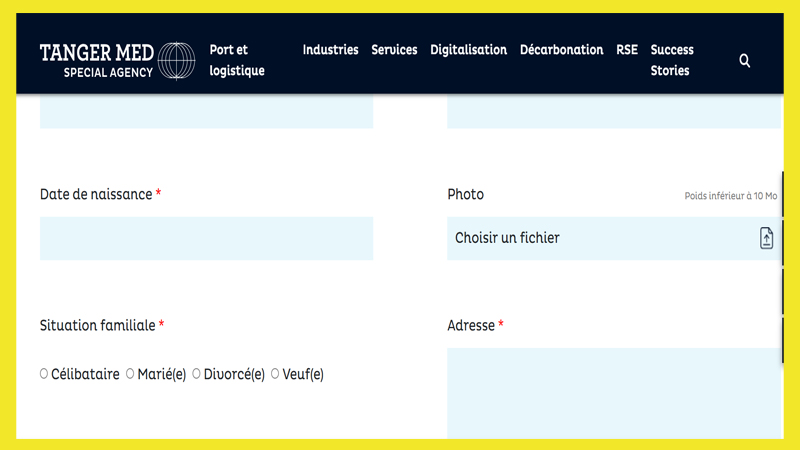Screen dimensions: 800x450
Task: Choose the Divorcé(e) radio option
Action: [x=196, y=374]
